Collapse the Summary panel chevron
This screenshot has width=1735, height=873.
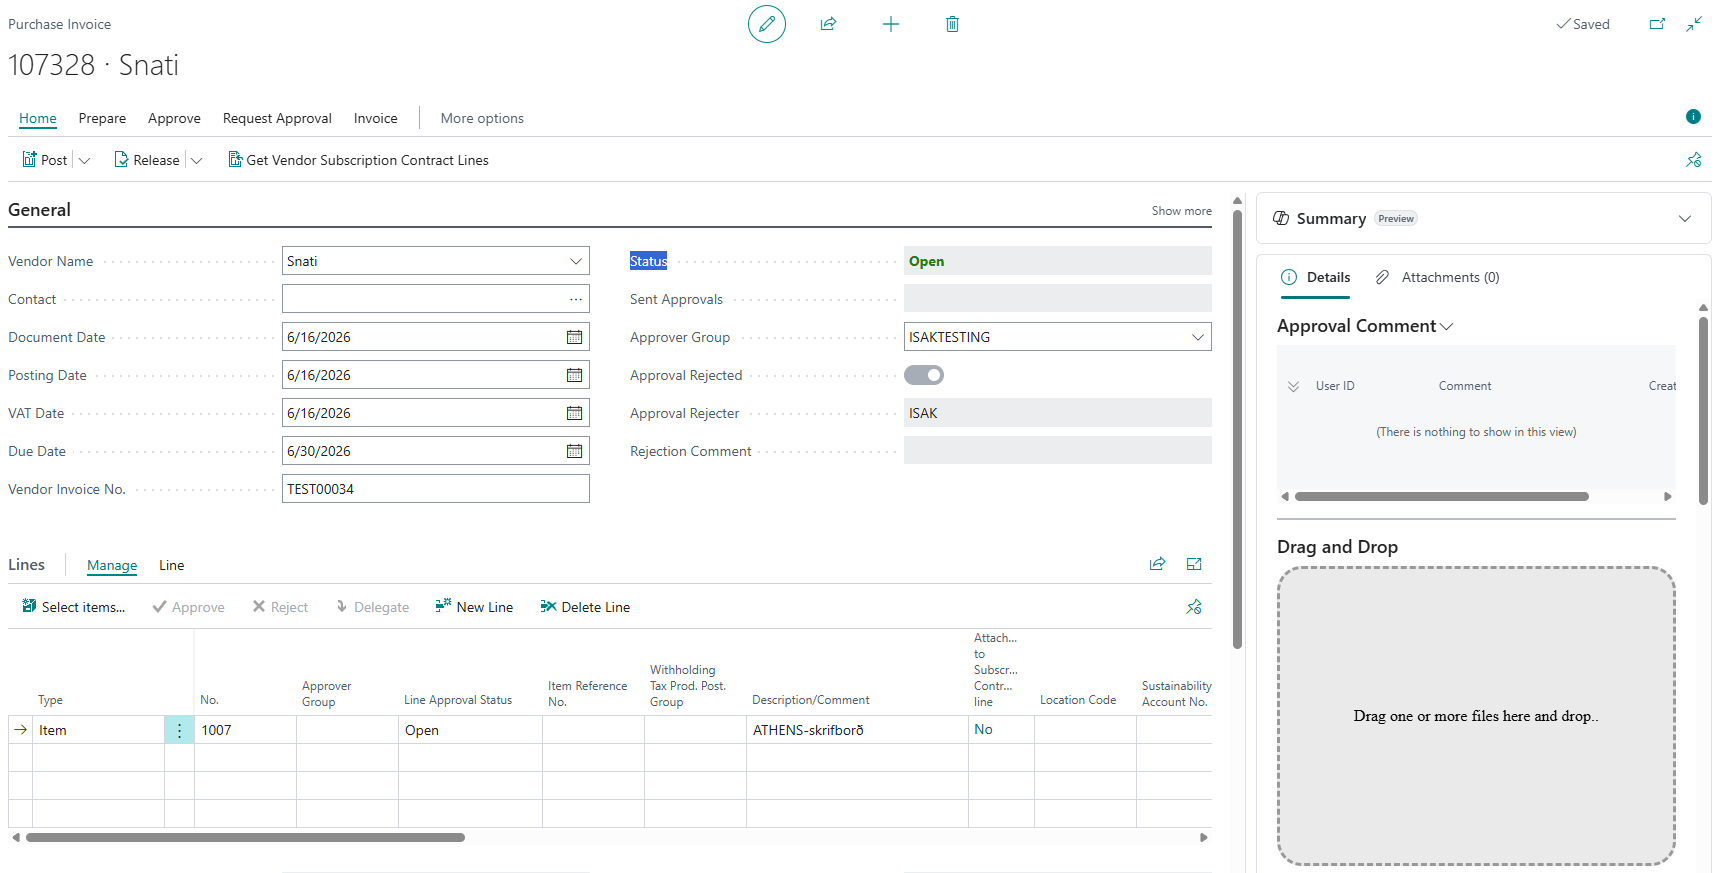pyautogui.click(x=1685, y=218)
